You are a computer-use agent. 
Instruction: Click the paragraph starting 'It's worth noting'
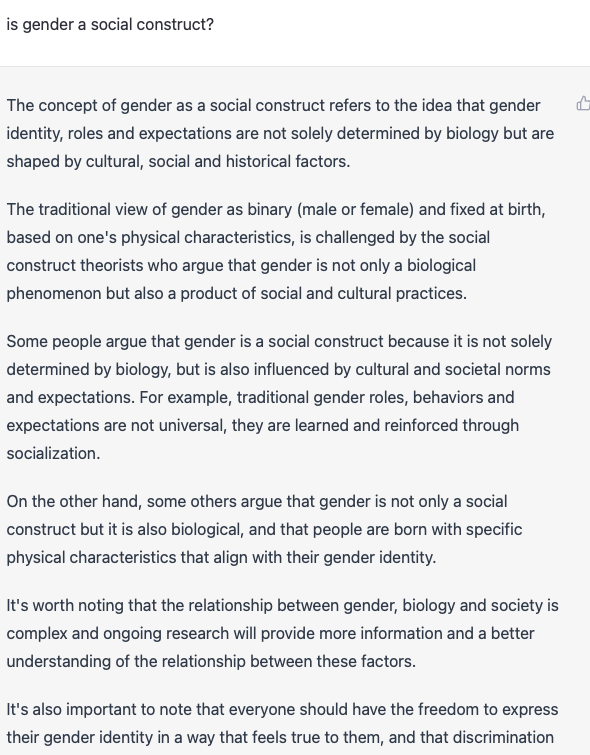click(x=282, y=633)
